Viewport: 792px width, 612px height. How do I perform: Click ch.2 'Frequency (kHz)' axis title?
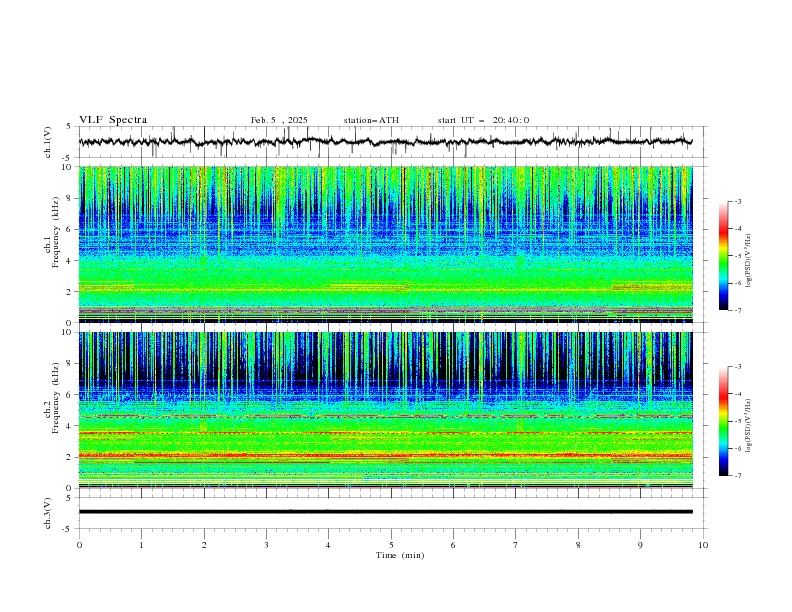click(56, 398)
